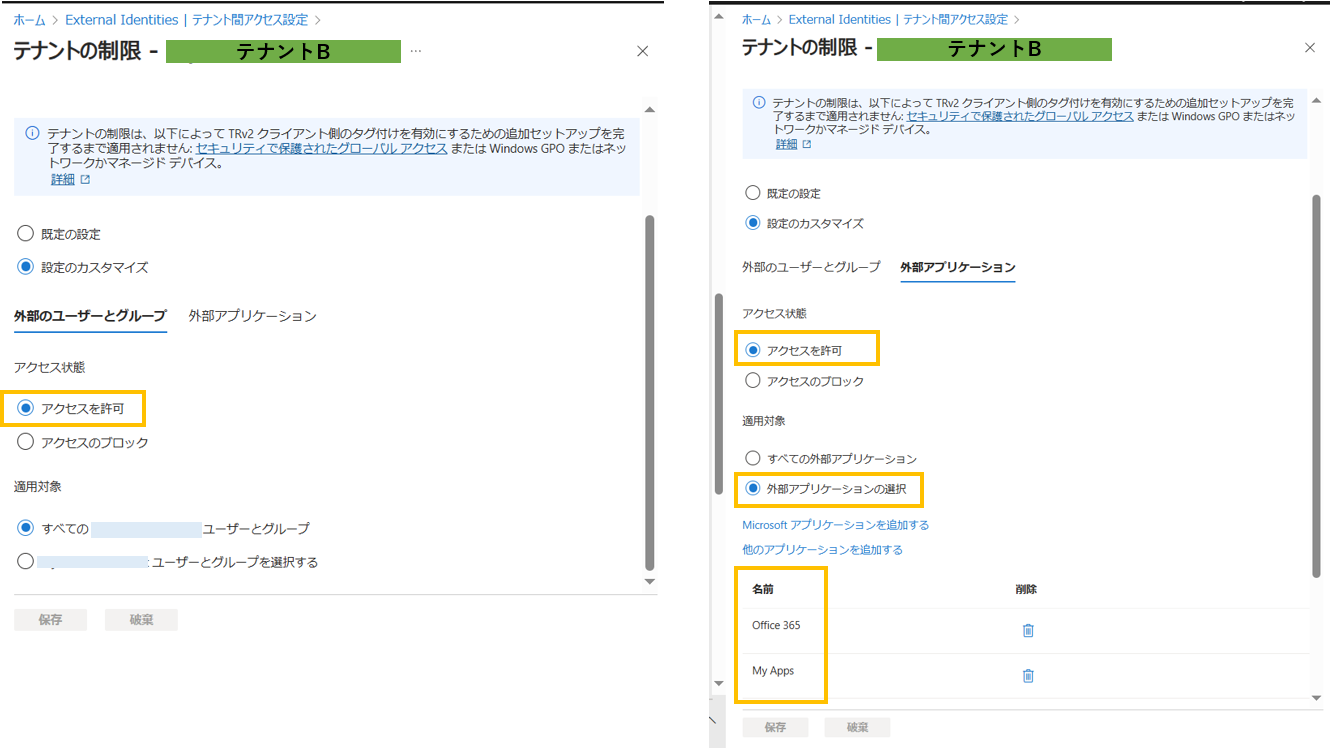Viewport: 1330px width, 748px height.
Task: Choose すべての外部アプリケーション radio option
Action: point(753,458)
